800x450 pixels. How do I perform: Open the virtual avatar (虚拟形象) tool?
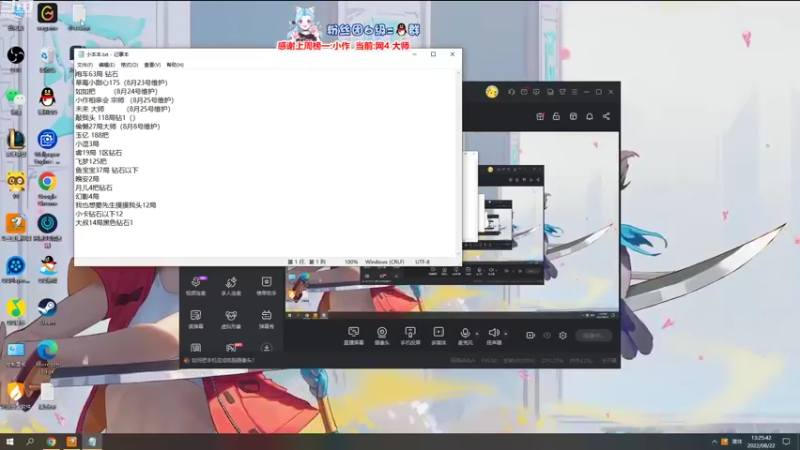coord(231,319)
